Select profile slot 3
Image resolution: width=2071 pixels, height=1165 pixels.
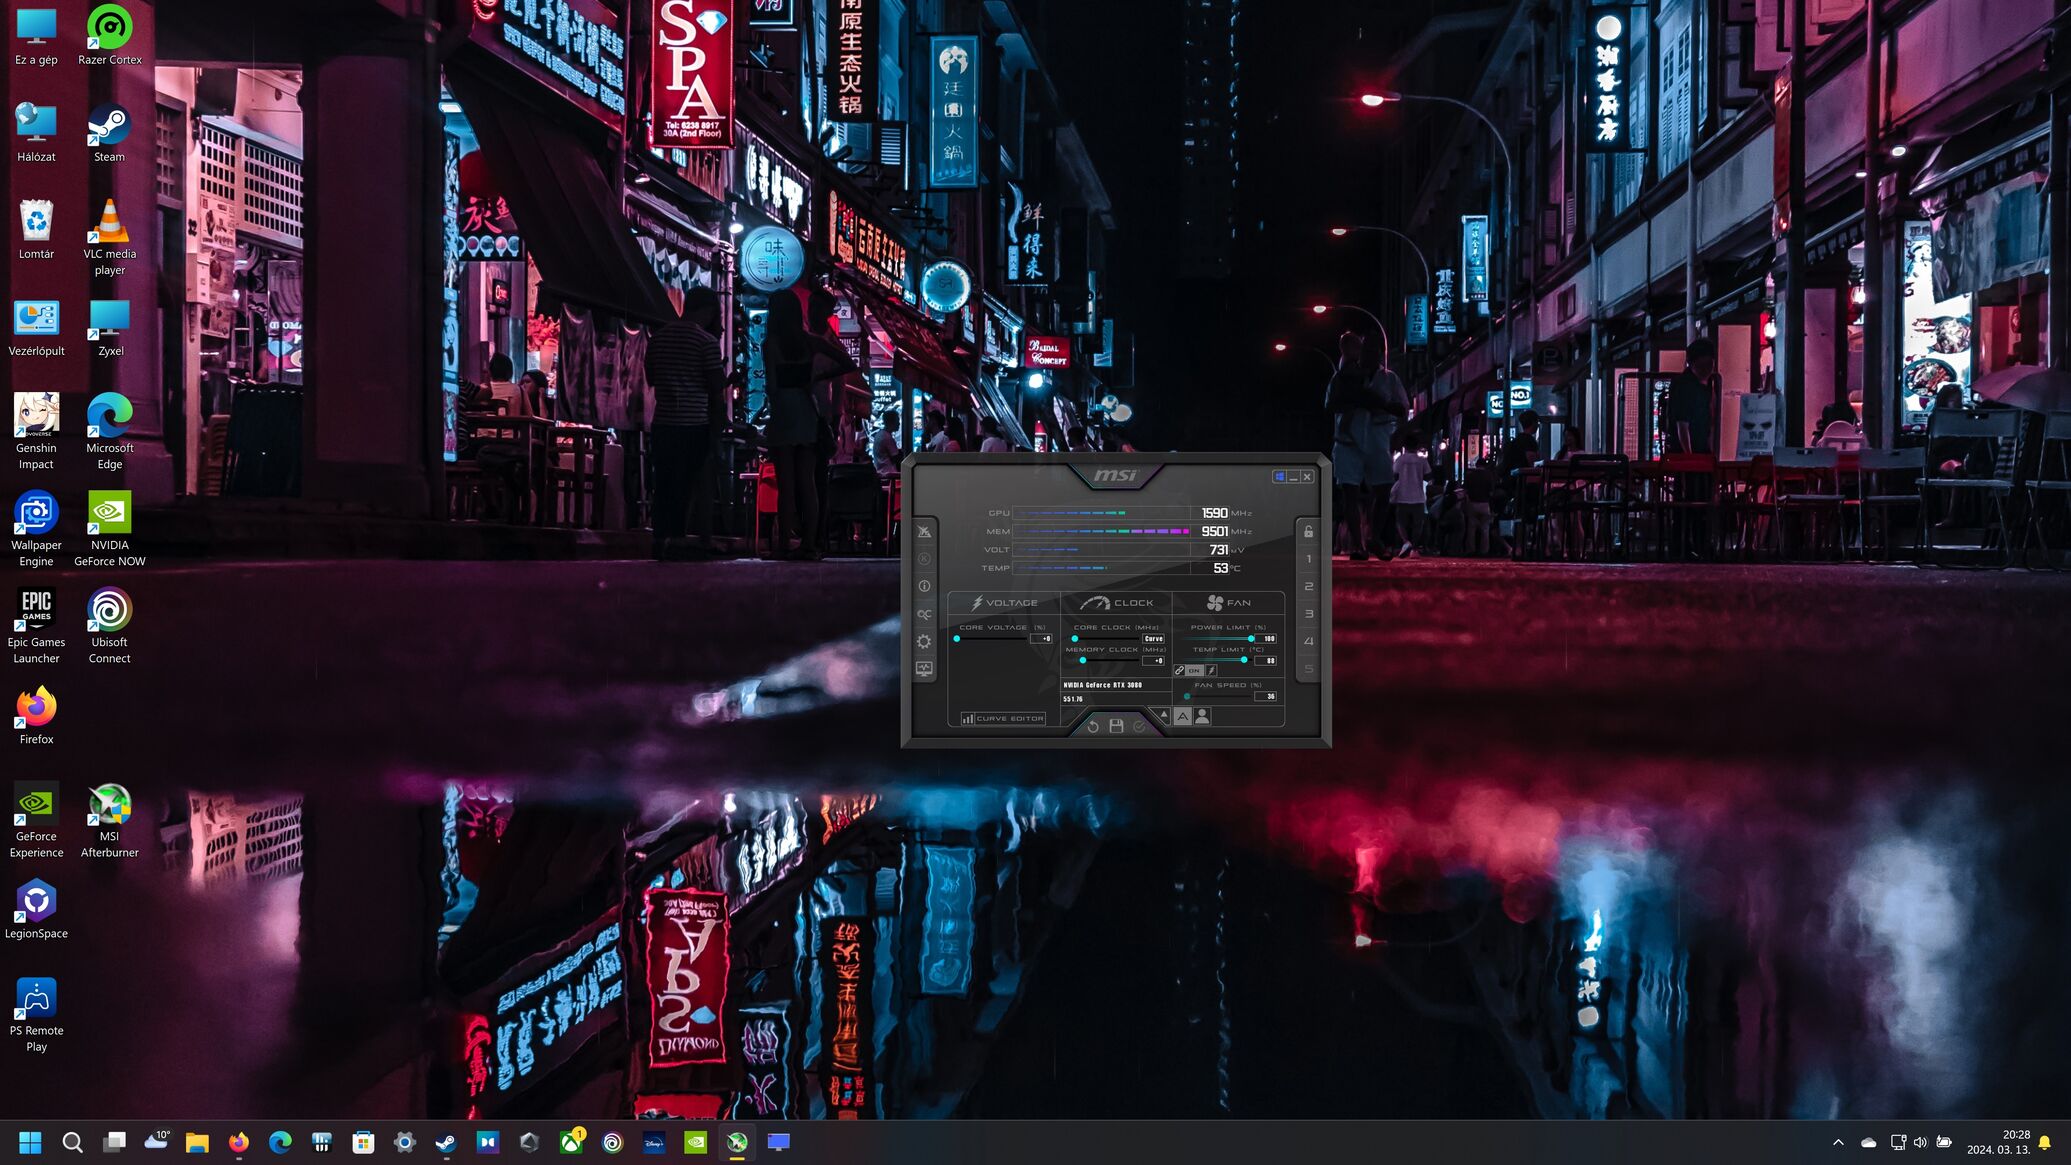pos(1308,614)
